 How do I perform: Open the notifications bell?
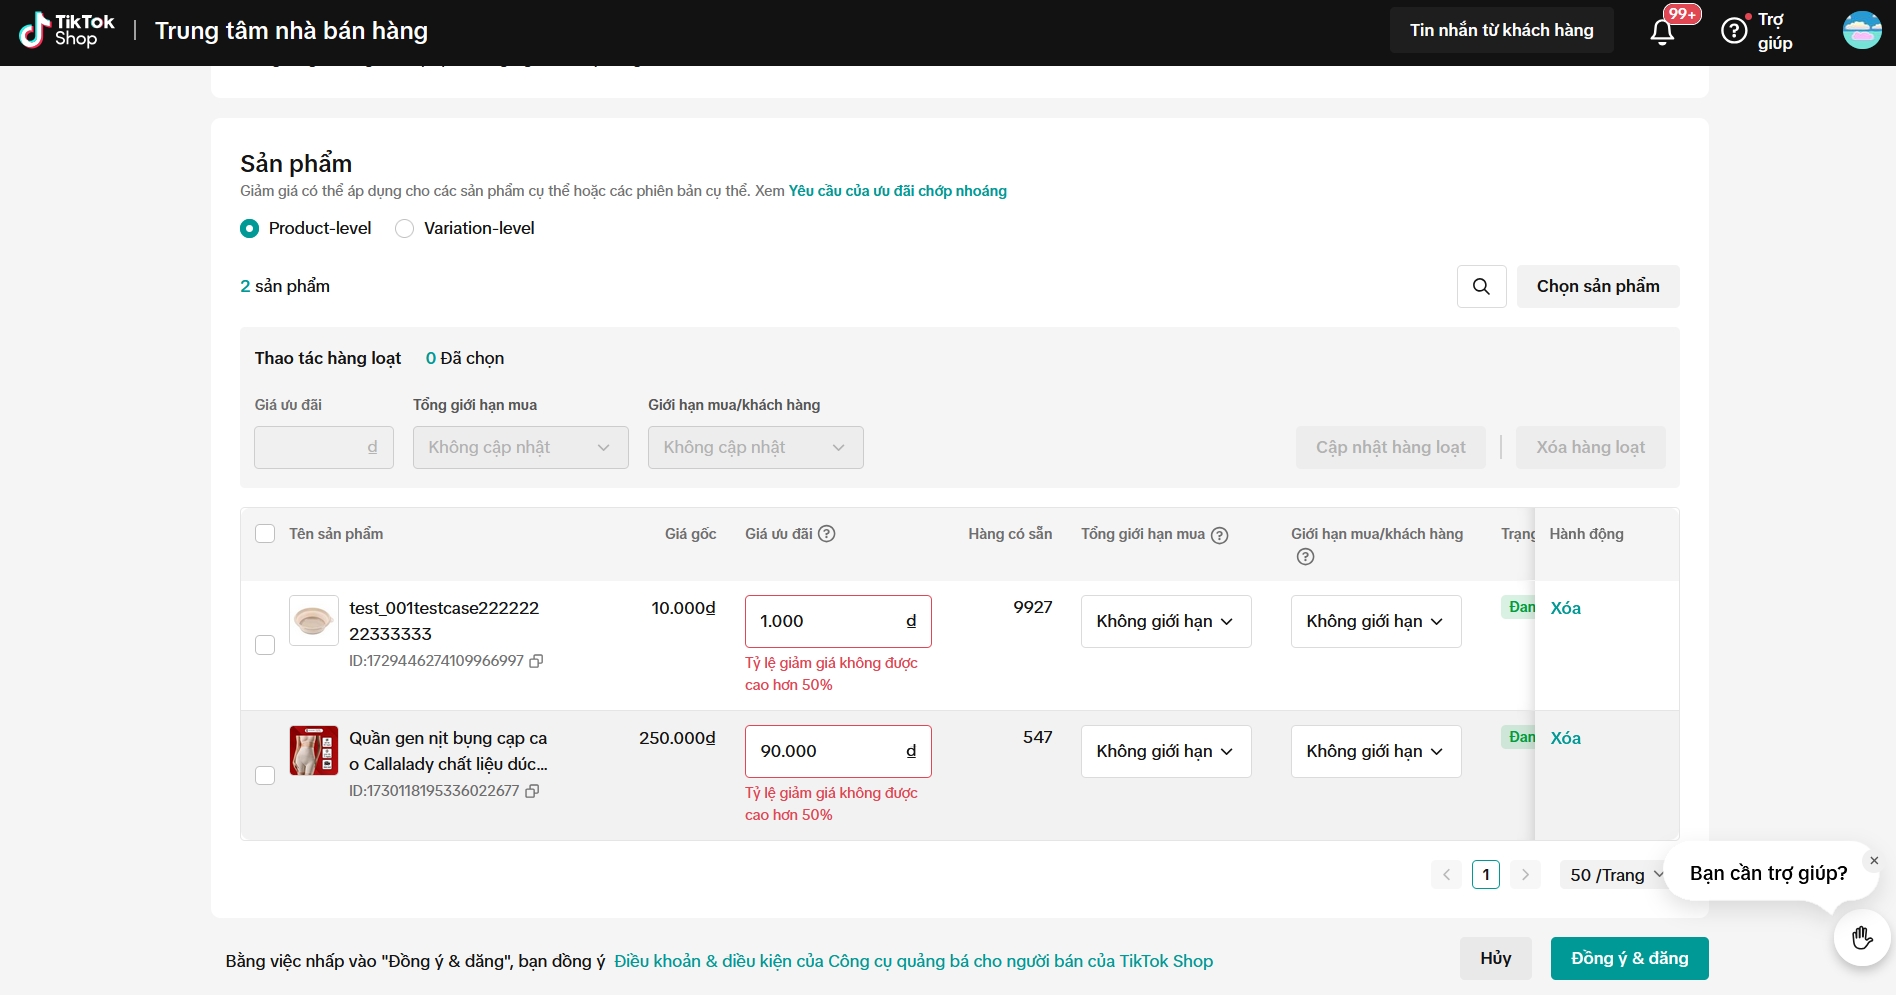click(x=1662, y=32)
